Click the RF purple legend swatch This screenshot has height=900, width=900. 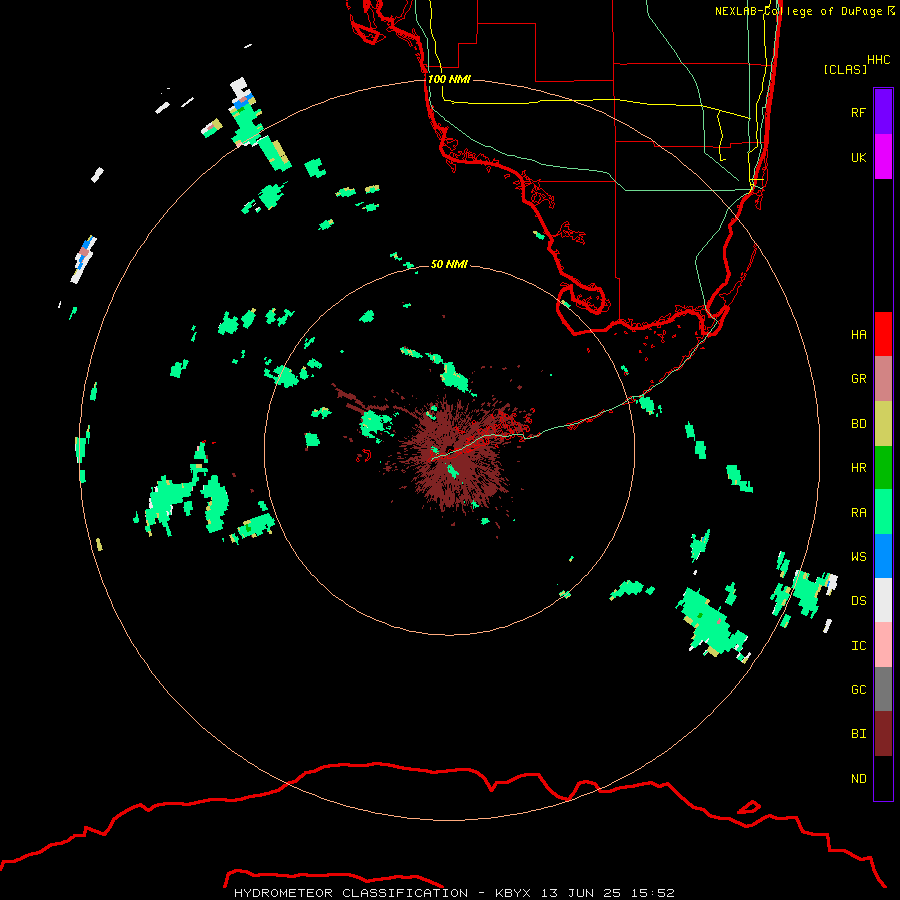tap(883, 112)
